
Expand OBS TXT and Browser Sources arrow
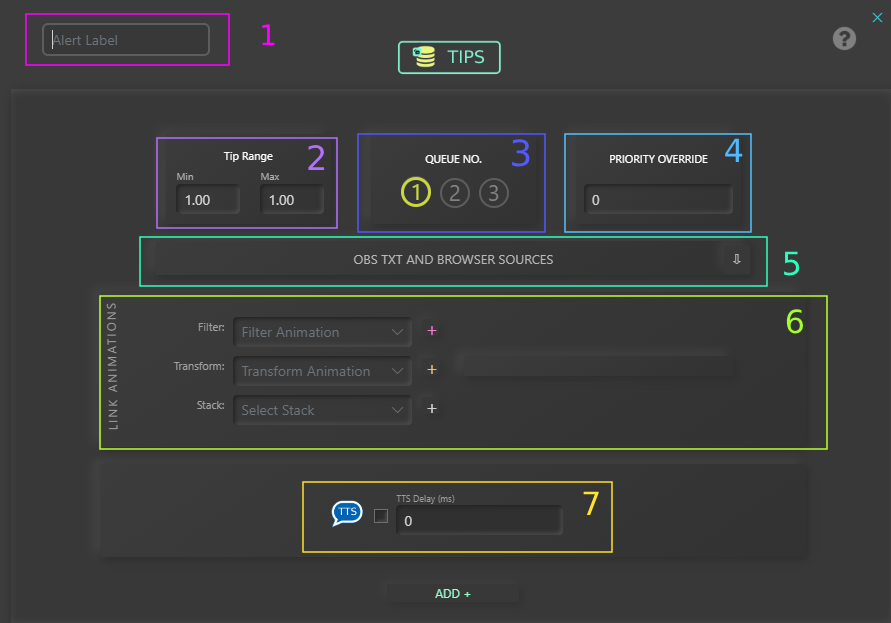(x=736, y=259)
